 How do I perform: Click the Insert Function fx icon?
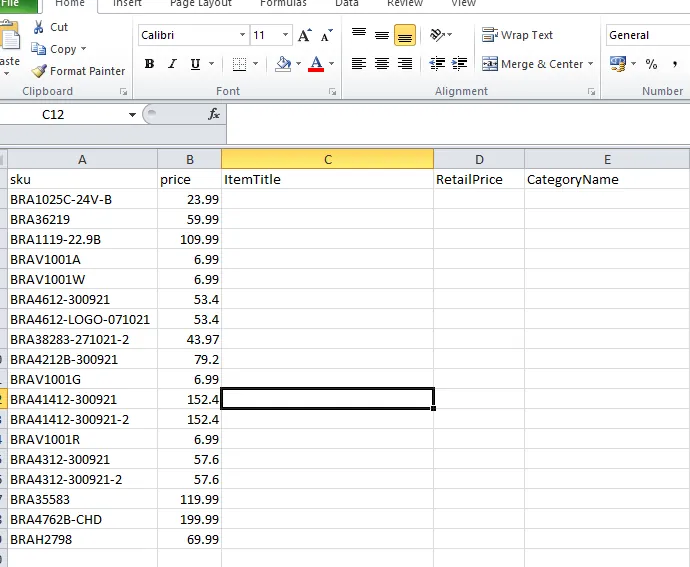pos(214,114)
